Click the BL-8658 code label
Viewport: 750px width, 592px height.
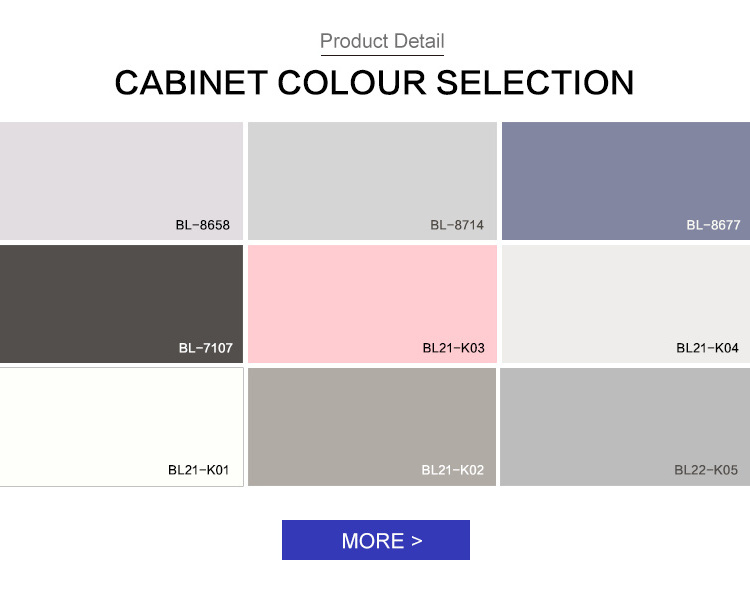click(203, 225)
